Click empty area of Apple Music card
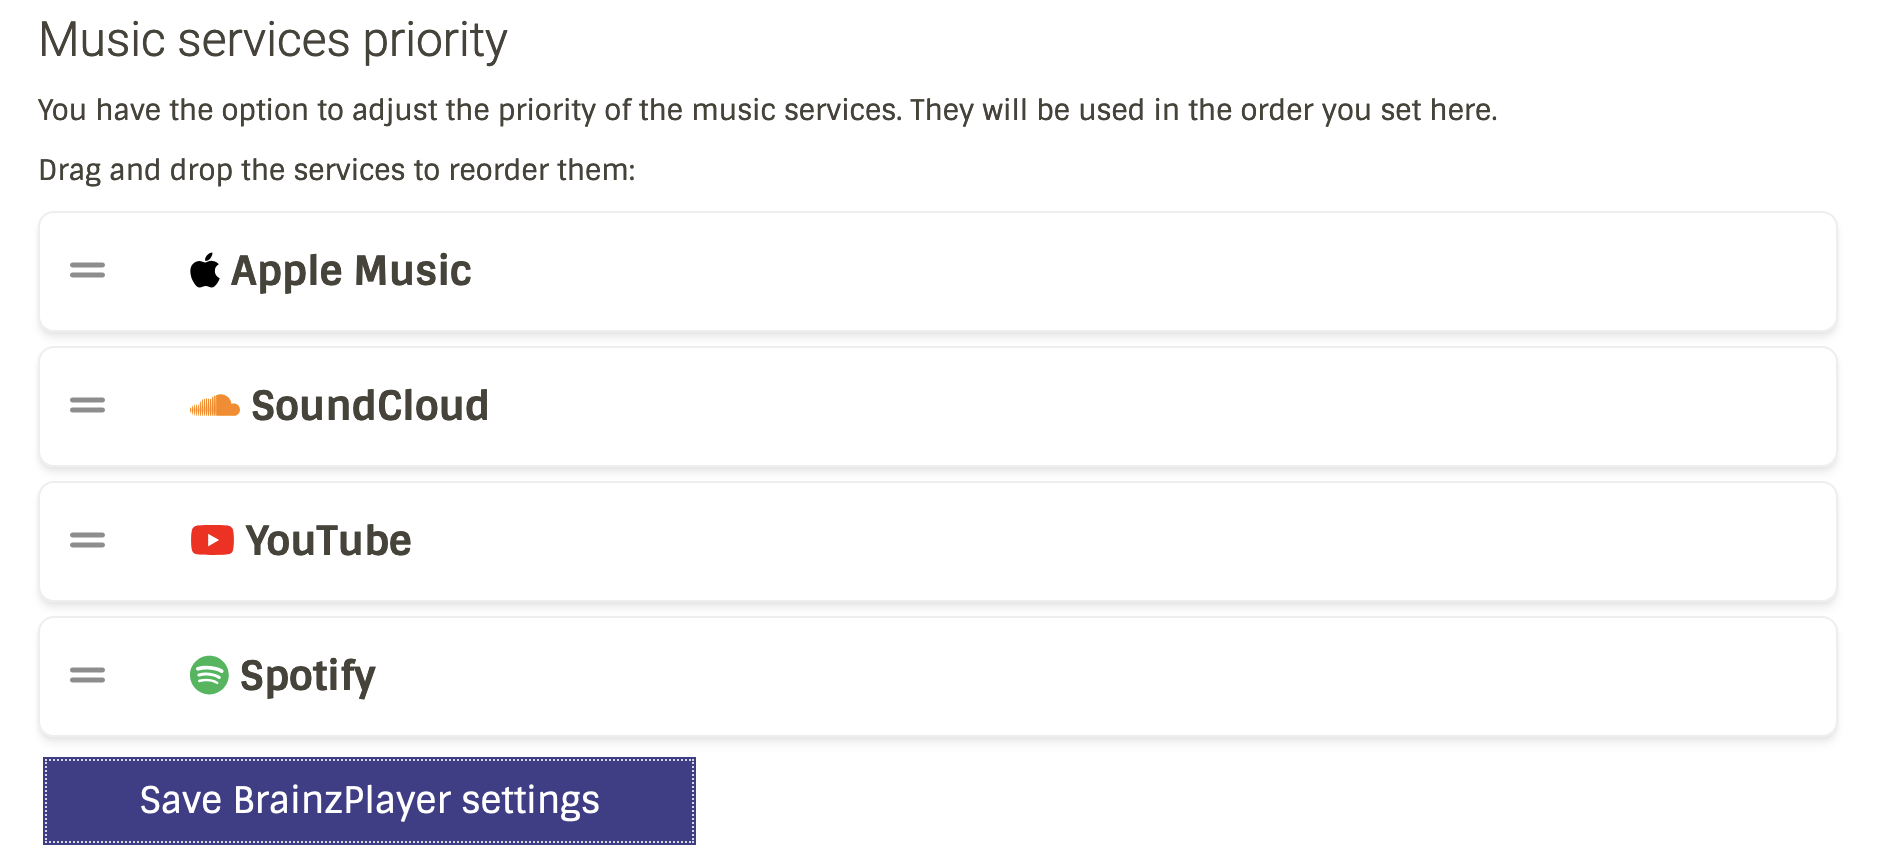 point(1150,271)
